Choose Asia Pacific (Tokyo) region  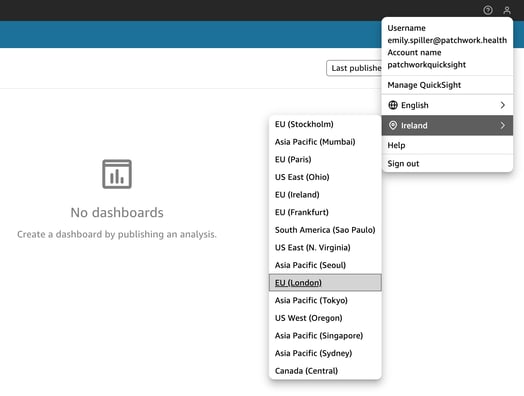coord(325,300)
